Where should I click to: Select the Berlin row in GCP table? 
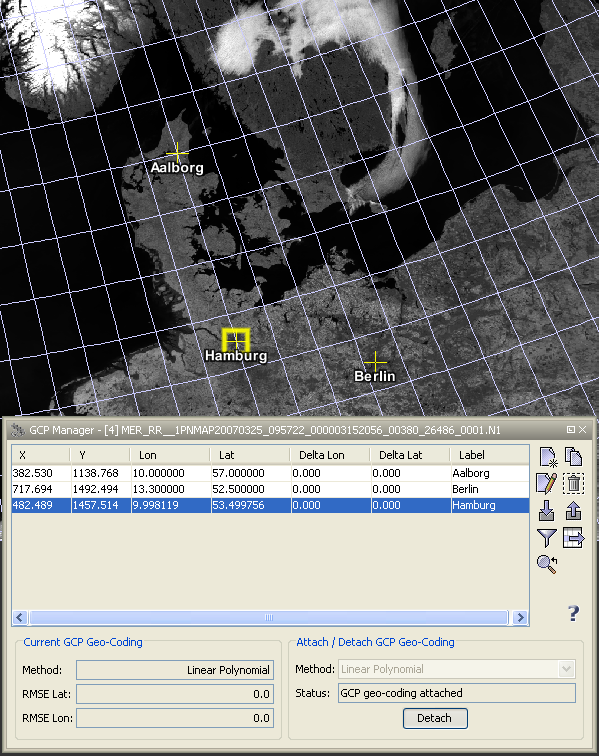point(270,489)
